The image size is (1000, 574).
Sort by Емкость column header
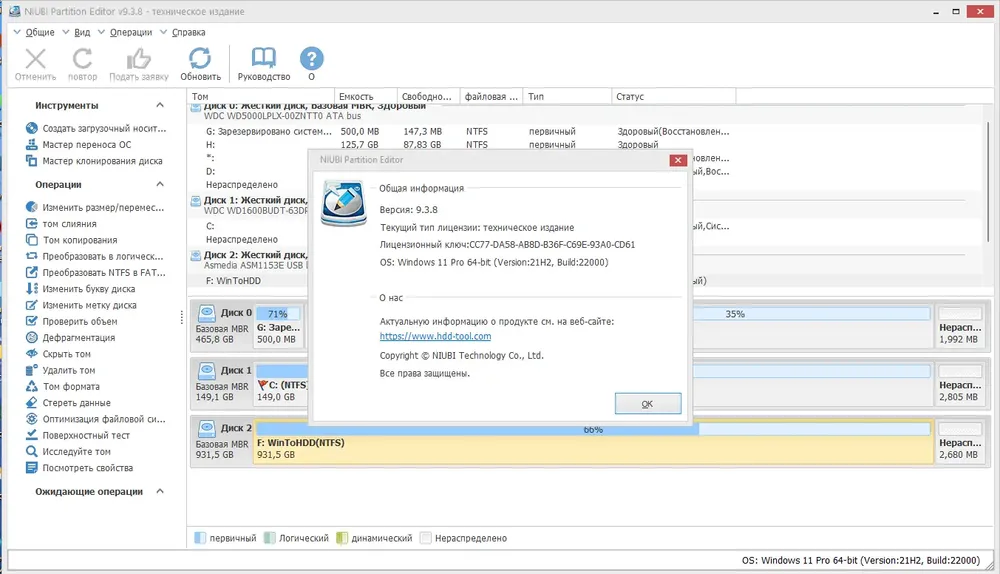pos(365,96)
